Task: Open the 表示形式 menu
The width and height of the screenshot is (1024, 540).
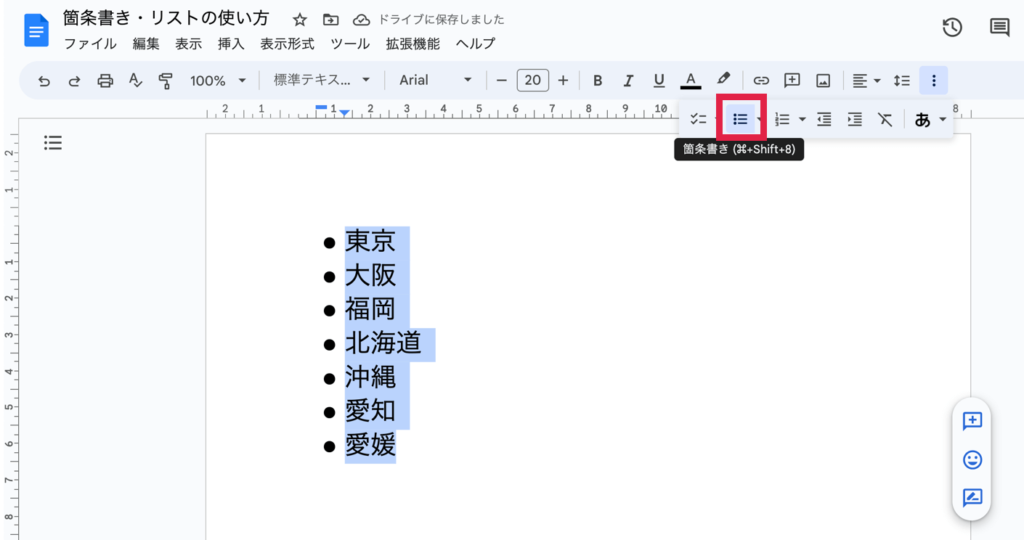Action: (x=287, y=44)
